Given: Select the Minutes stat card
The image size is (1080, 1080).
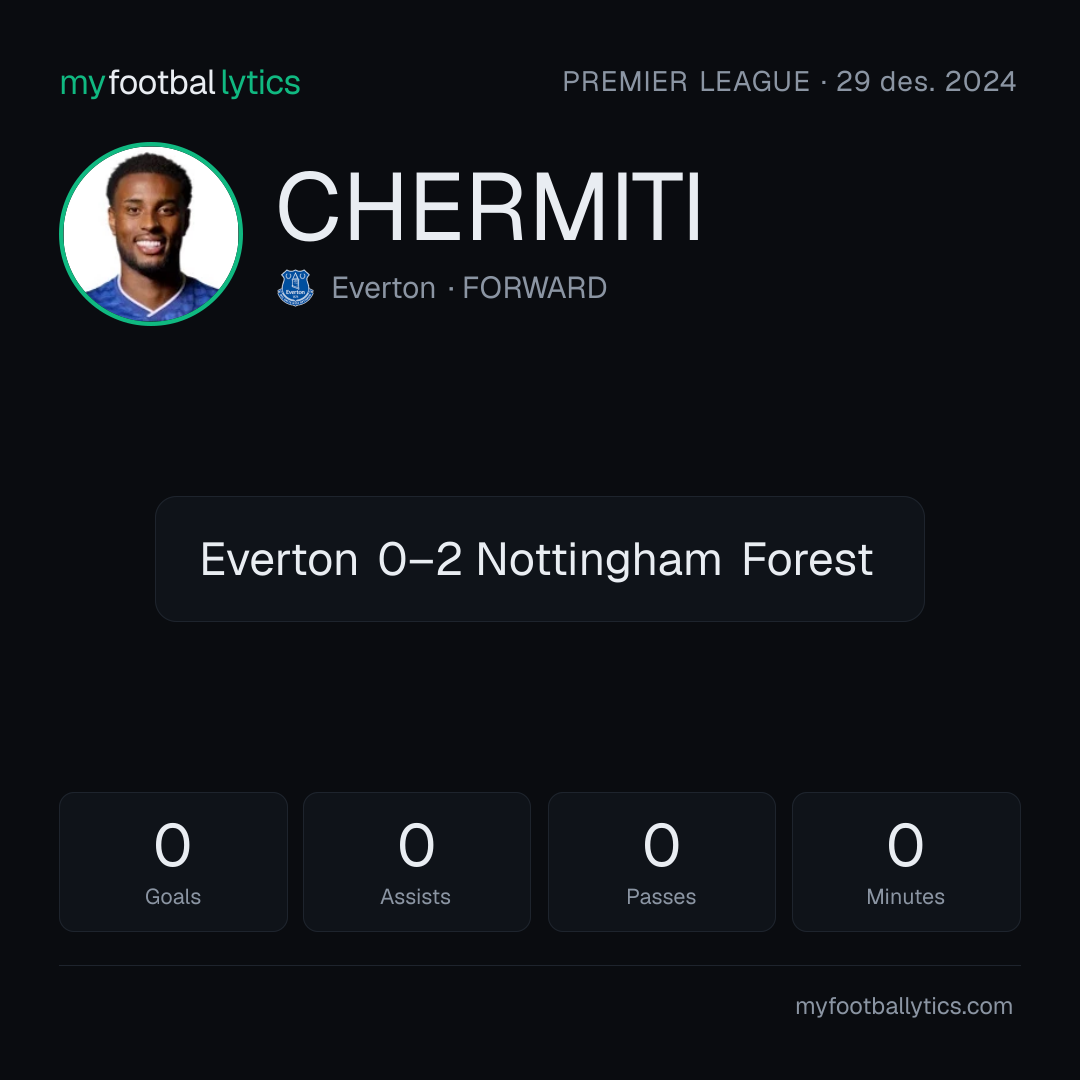Looking at the screenshot, I should pos(906,862).
